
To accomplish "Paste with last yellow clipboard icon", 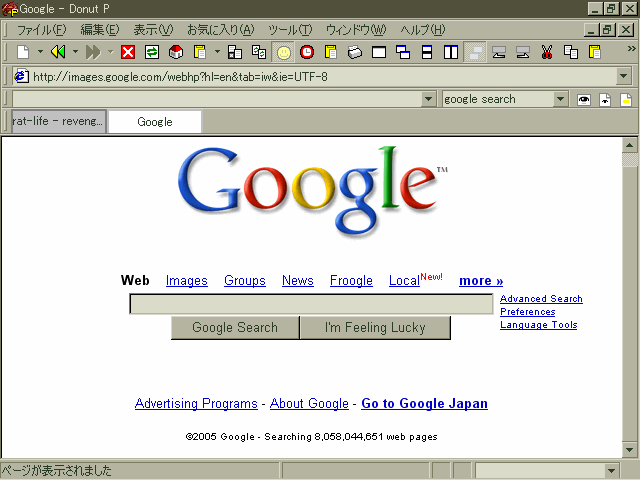I will (595, 52).
